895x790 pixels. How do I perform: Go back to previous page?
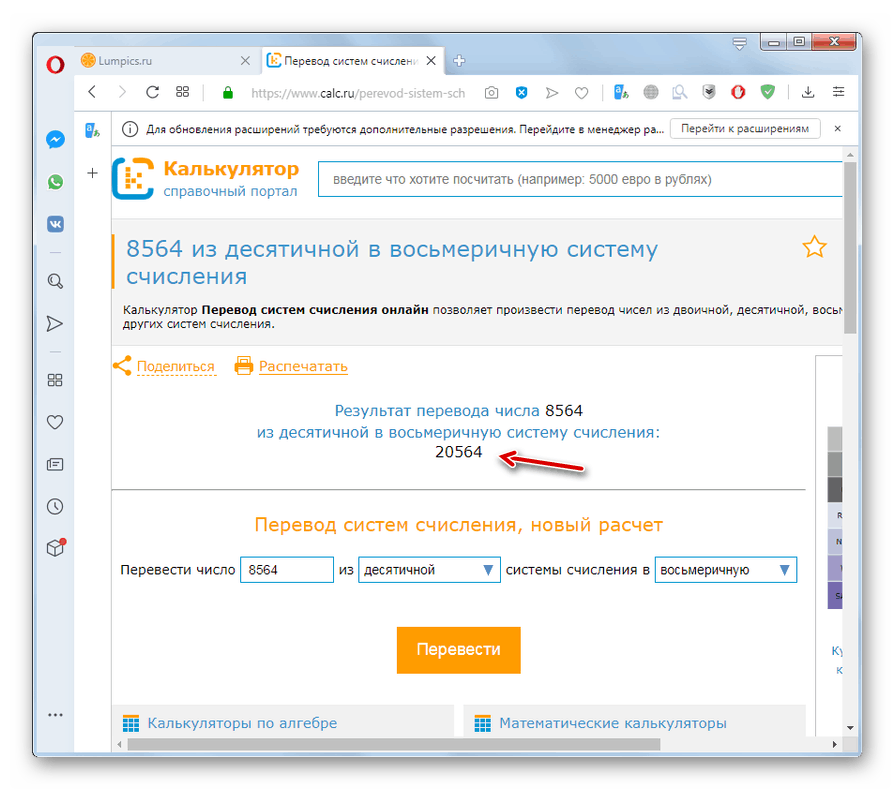[x=92, y=92]
